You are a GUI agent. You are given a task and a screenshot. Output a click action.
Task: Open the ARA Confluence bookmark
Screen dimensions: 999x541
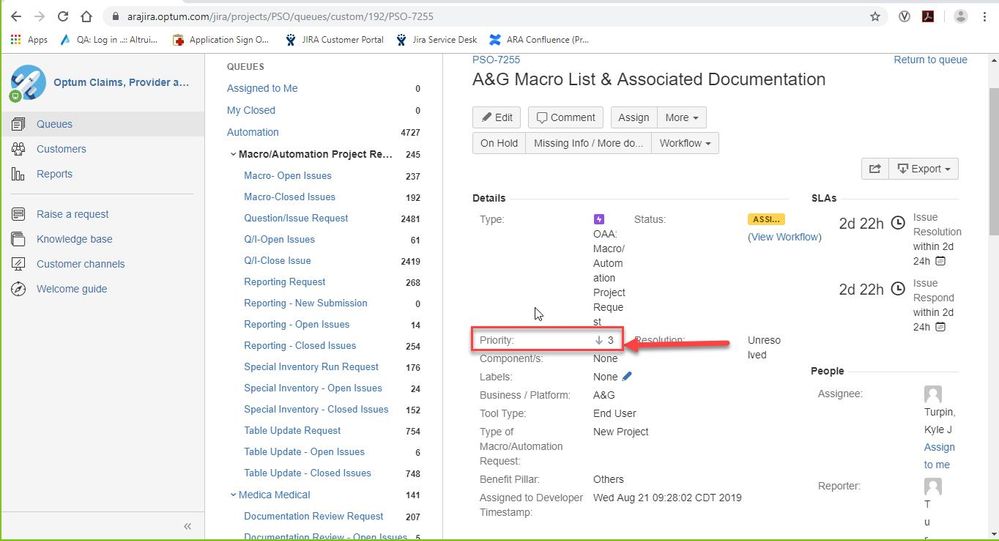tap(538, 40)
